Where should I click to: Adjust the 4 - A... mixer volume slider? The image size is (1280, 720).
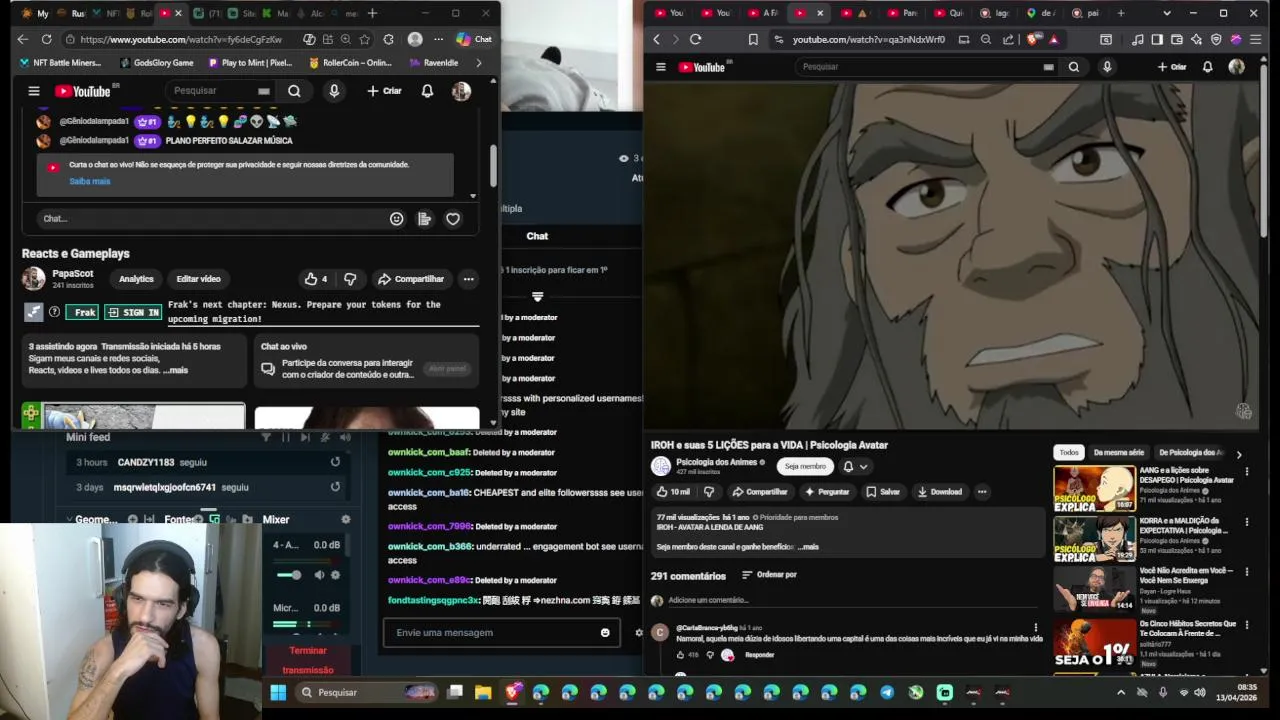pyautogui.click(x=288, y=575)
